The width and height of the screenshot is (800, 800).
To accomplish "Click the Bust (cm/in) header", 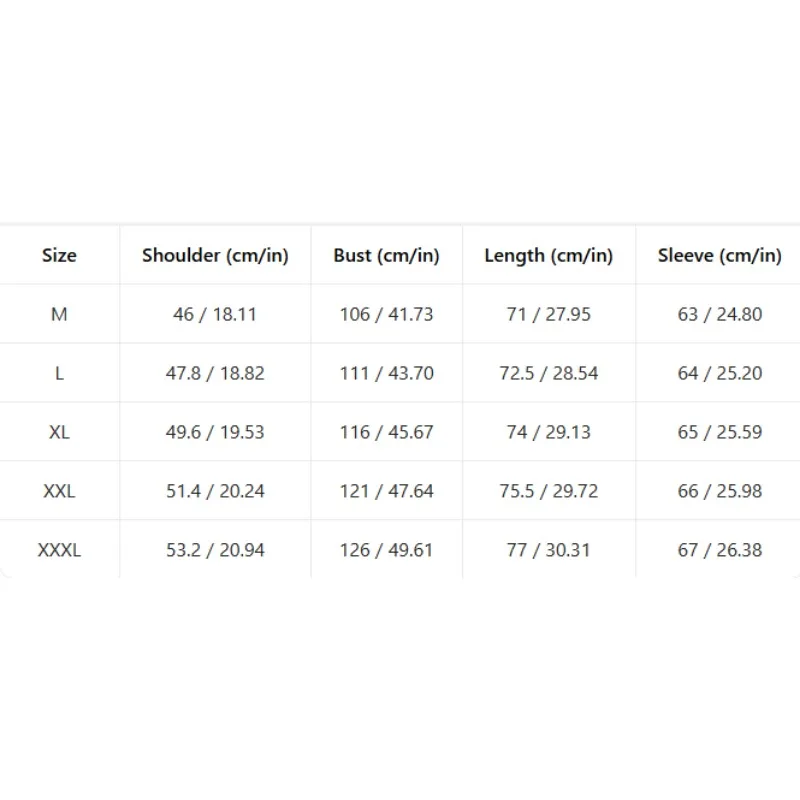I will pos(386,255).
